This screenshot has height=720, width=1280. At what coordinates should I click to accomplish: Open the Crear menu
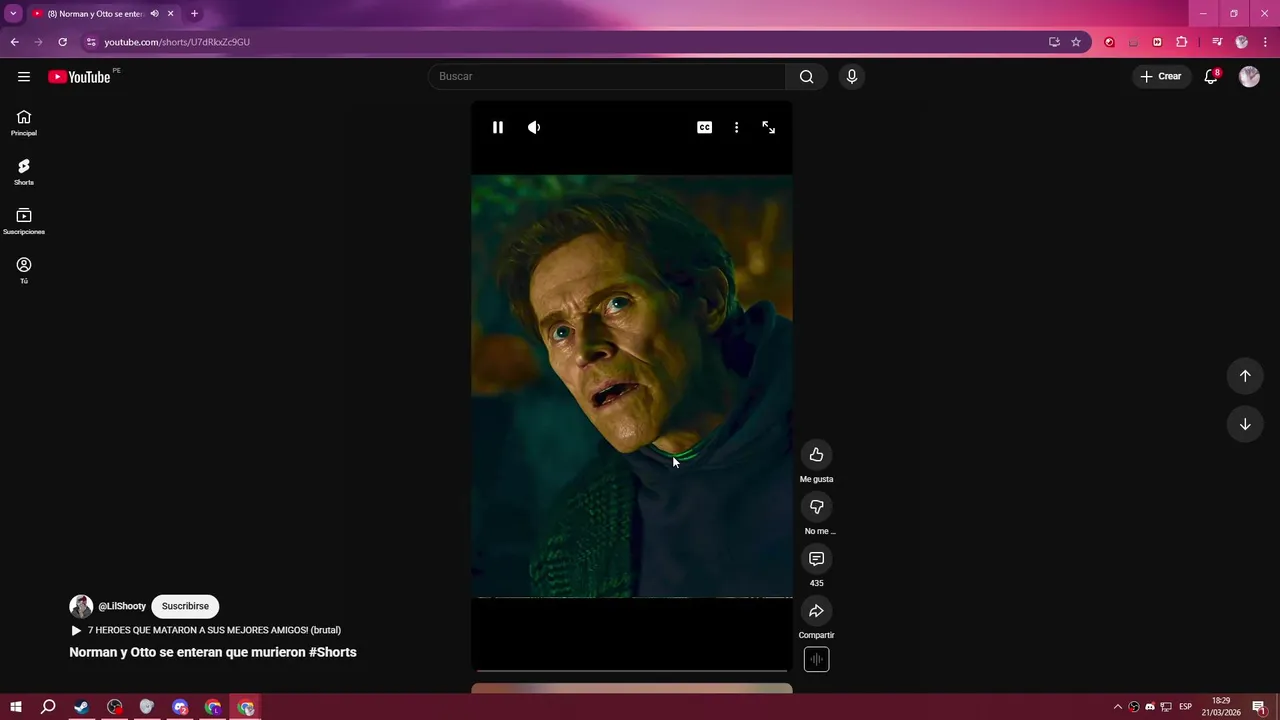pos(1161,77)
